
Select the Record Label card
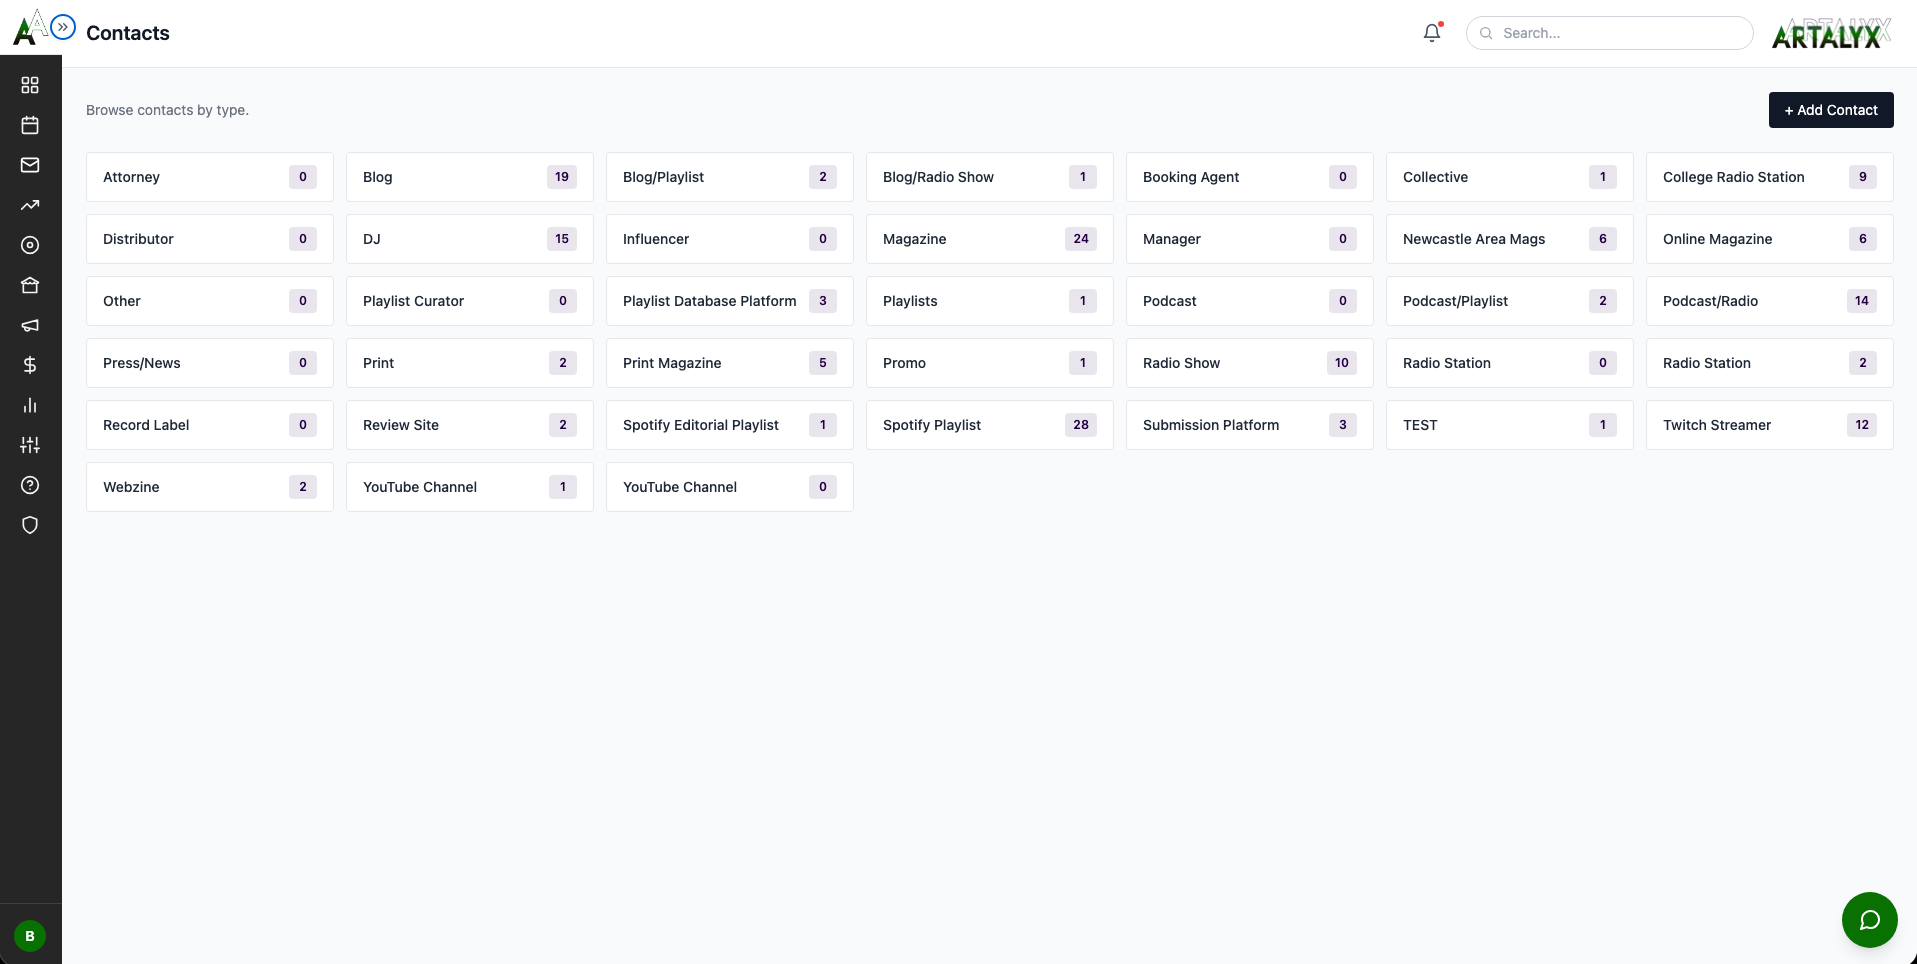click(x=210, y=425)
